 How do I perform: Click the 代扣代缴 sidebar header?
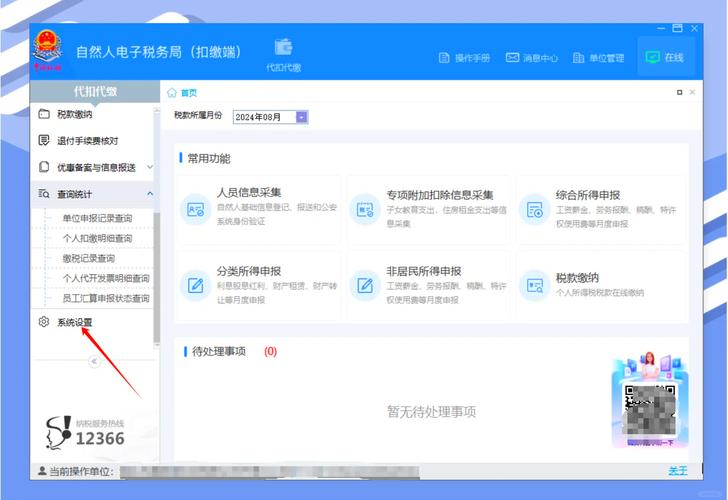coord(95,91)
